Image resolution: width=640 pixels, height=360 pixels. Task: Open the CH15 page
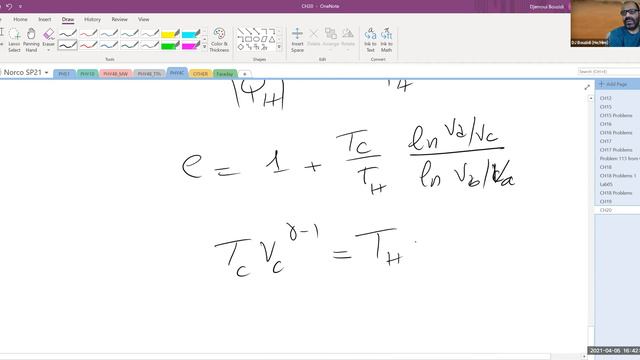[x=606, y=107]
